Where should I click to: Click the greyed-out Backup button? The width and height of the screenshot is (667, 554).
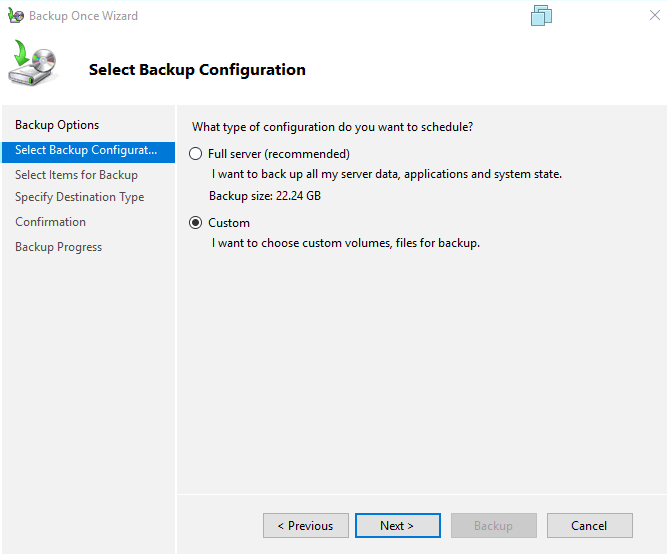tap(493, 526)
